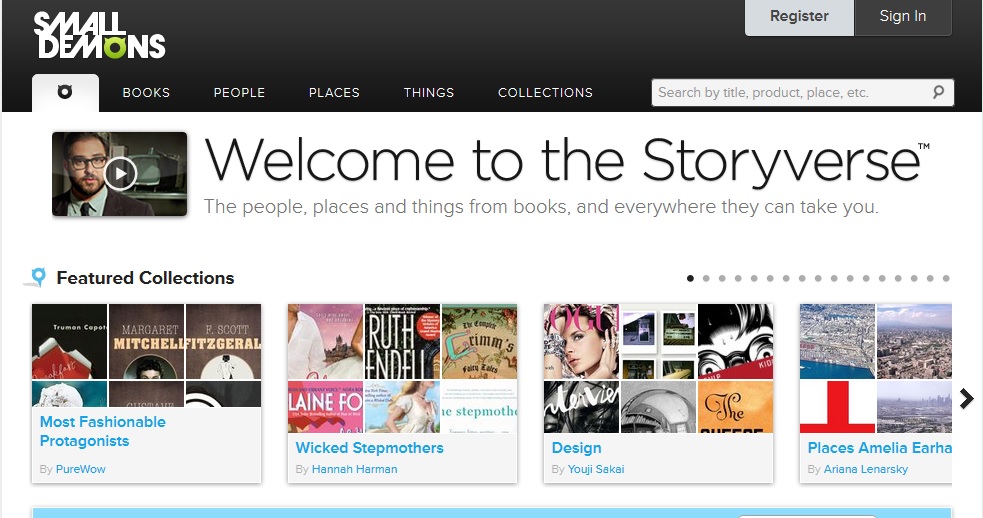The image size is (983, 518).
Task: Click the Margaret Mitchell book cover
Action: (x=147, y=341)
